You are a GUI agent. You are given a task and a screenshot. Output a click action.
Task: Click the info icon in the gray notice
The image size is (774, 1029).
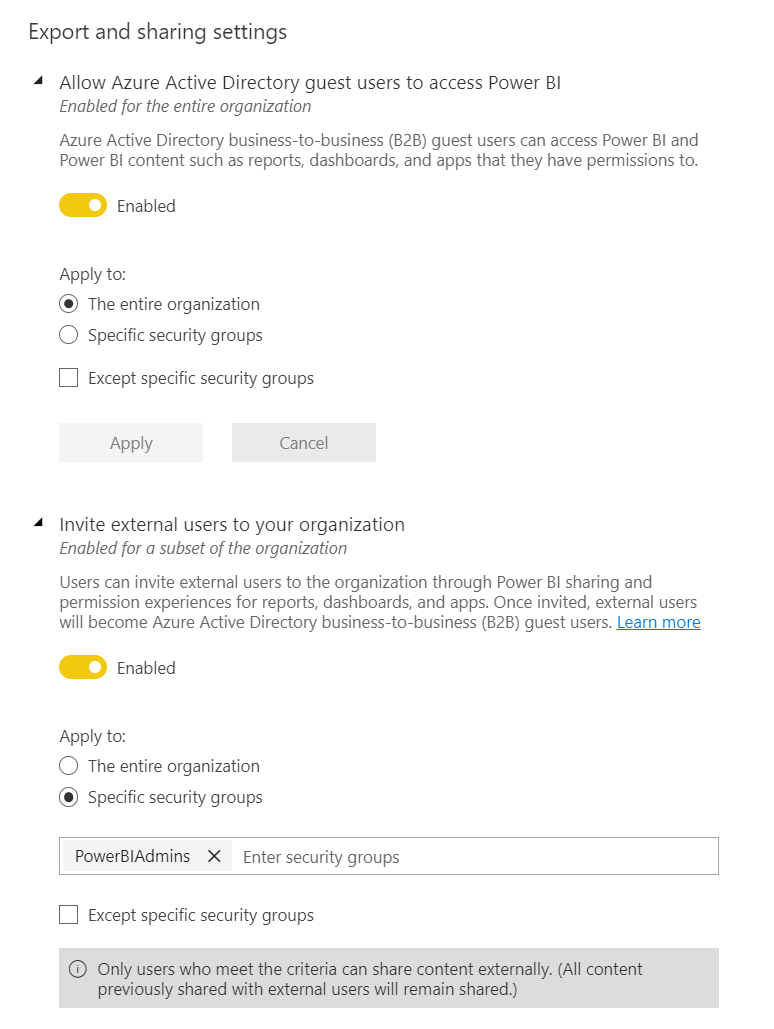pos(77,969)
